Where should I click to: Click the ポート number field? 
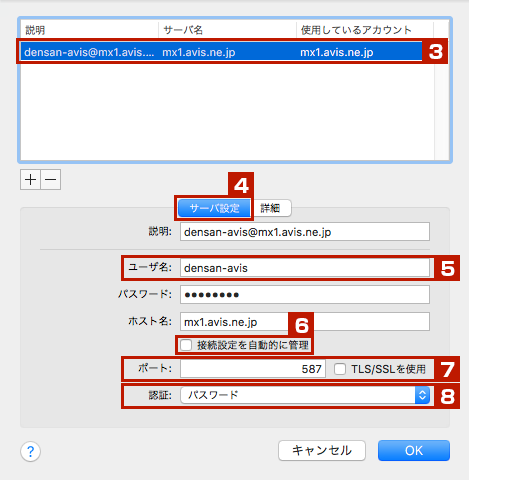(253, 368)
